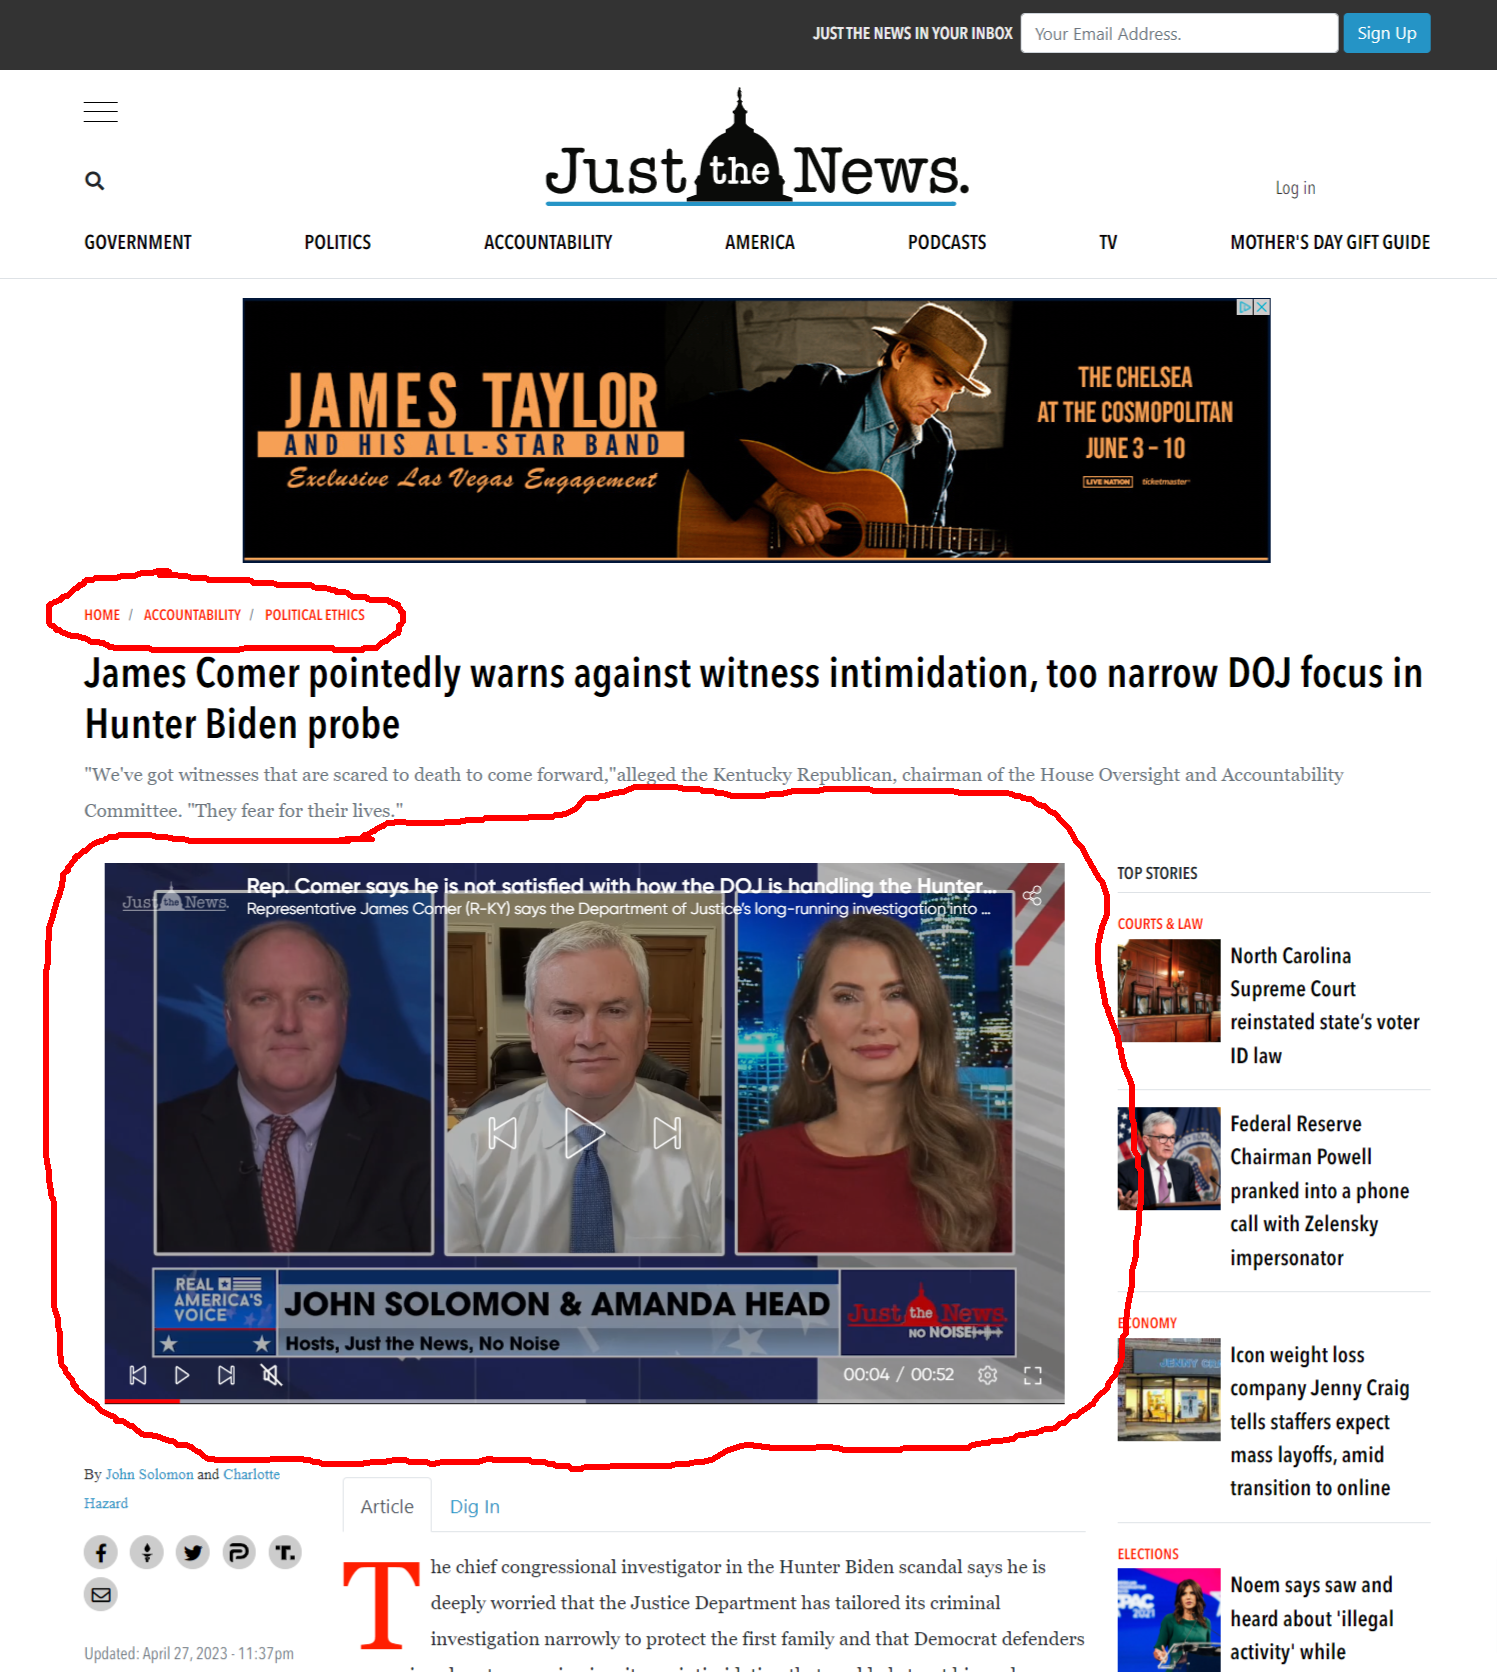The image size is (1497, 1672).
Task: Open author John Solomon's page
Action: 150,1474
